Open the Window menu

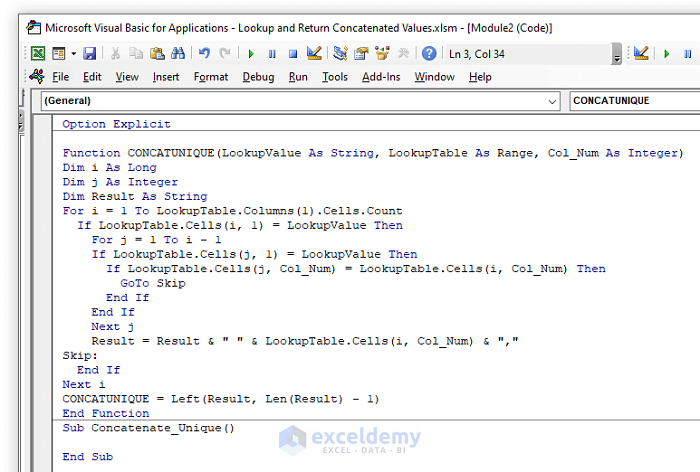(x=434, y=77)
